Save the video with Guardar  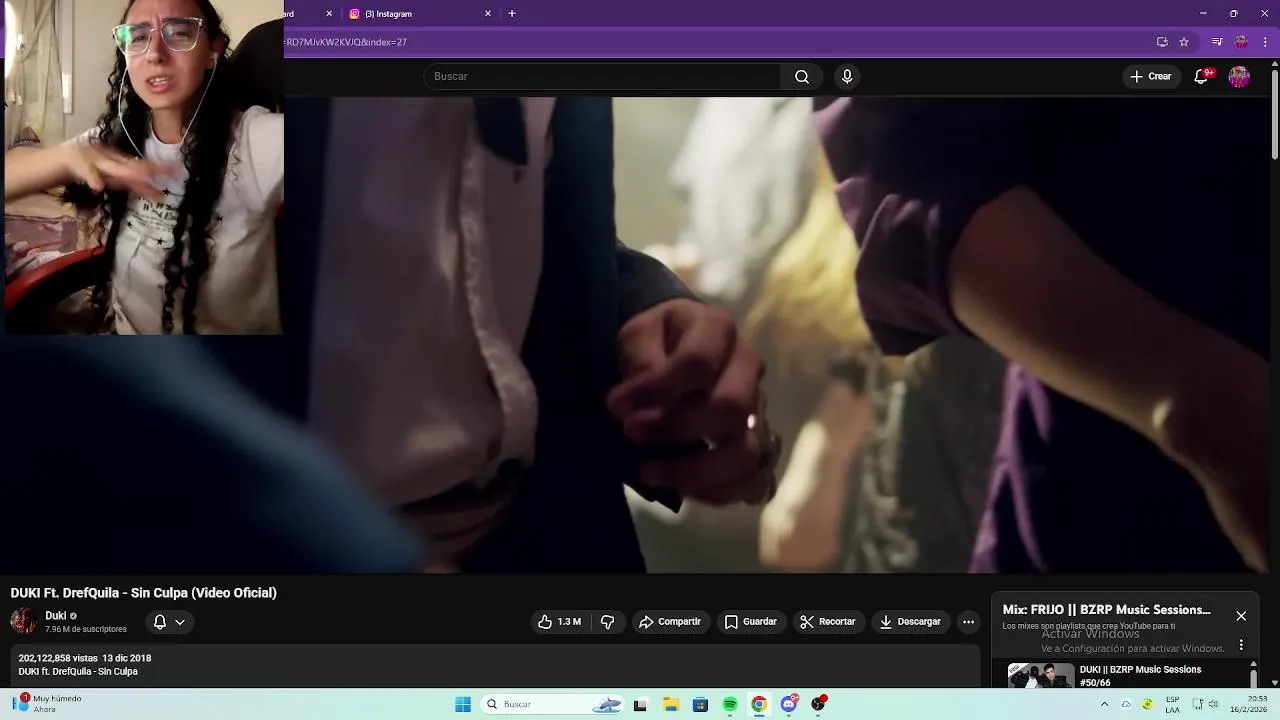[x=750, y=622]
